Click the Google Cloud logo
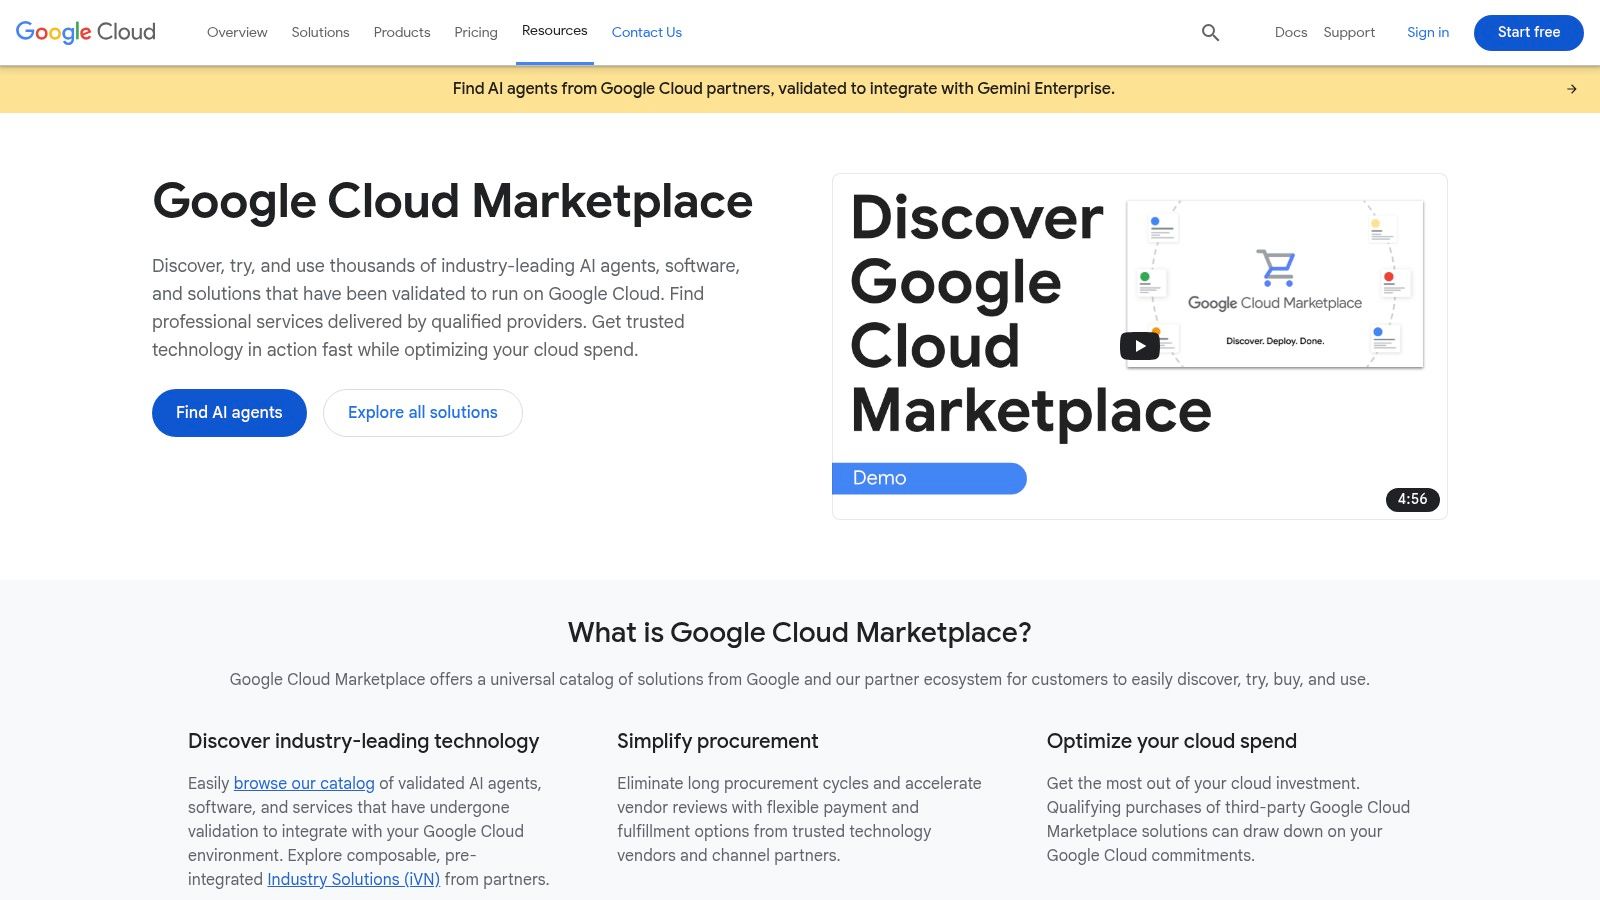Screen dimensions: 1600x900 coord(84,32)
